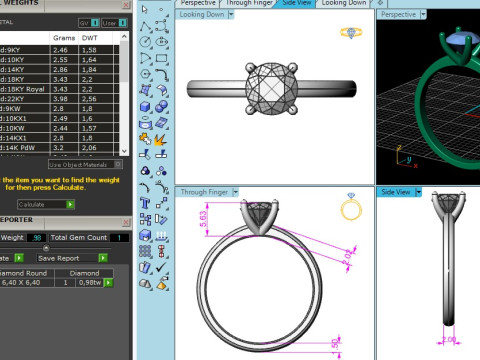Screen dimensions: 480x360
Task: Open the Through Finger viewport dropdown arrow
Action: point(236,192)
